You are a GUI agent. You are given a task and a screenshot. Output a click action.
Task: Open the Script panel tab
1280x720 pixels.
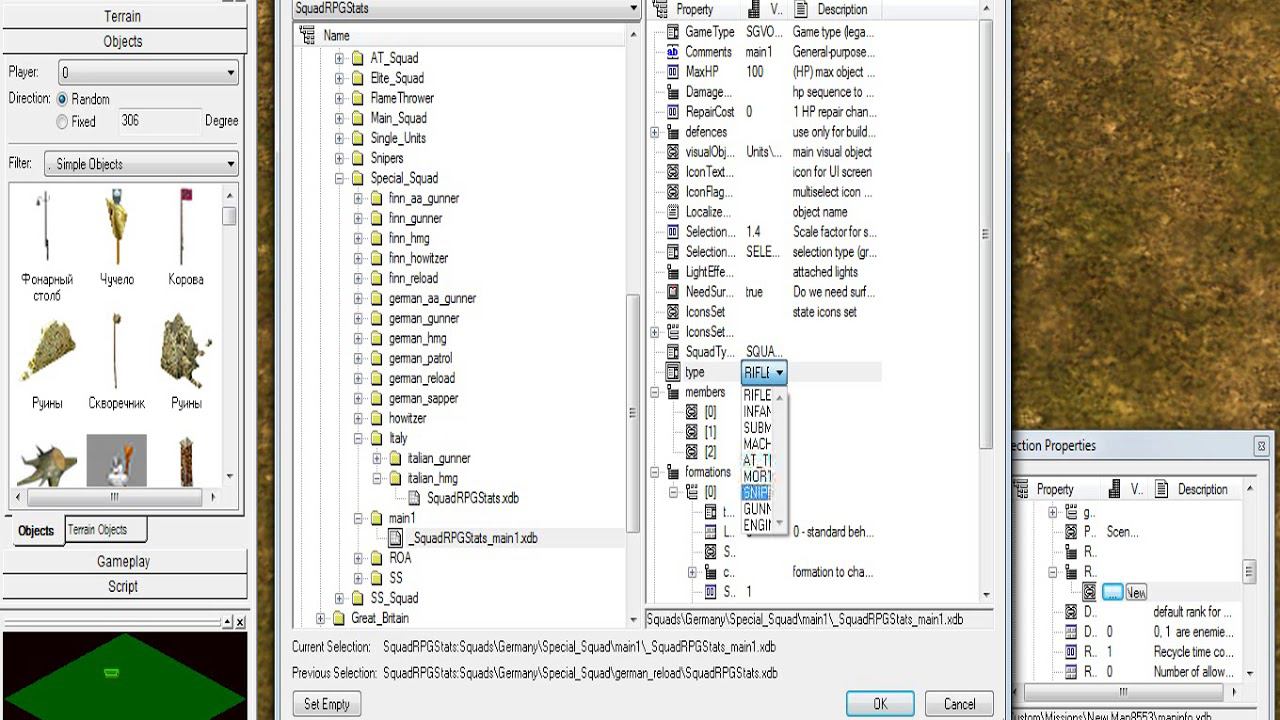click(123, 586)
